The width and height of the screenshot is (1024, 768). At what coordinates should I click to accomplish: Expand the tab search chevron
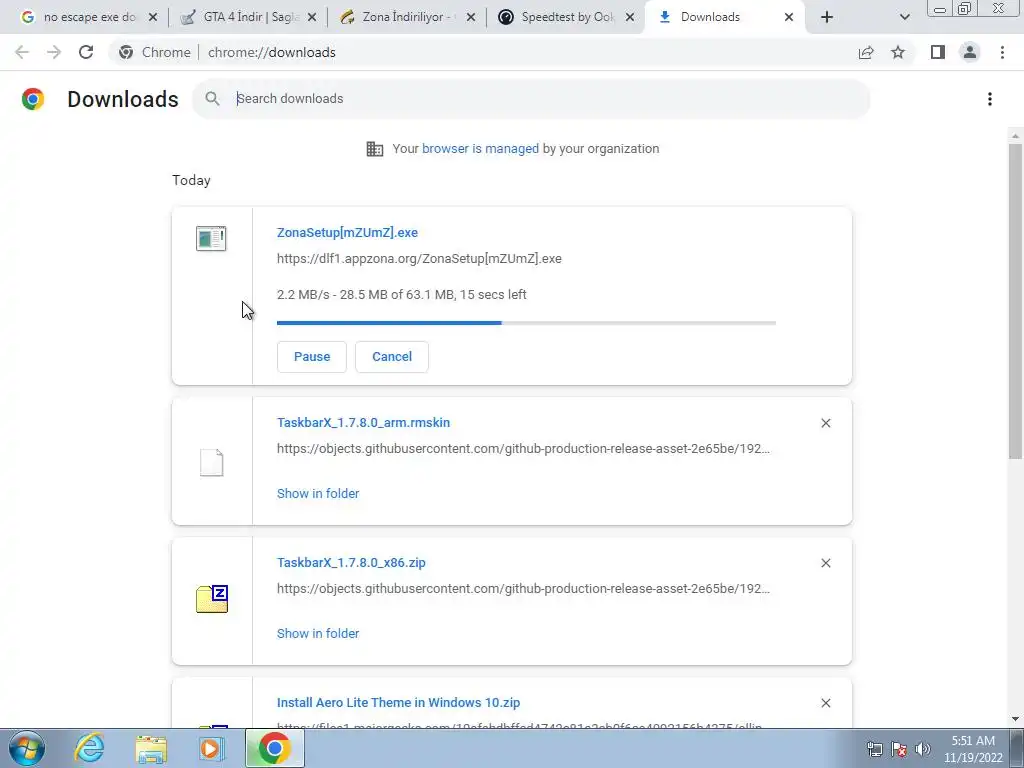(904, 17)
